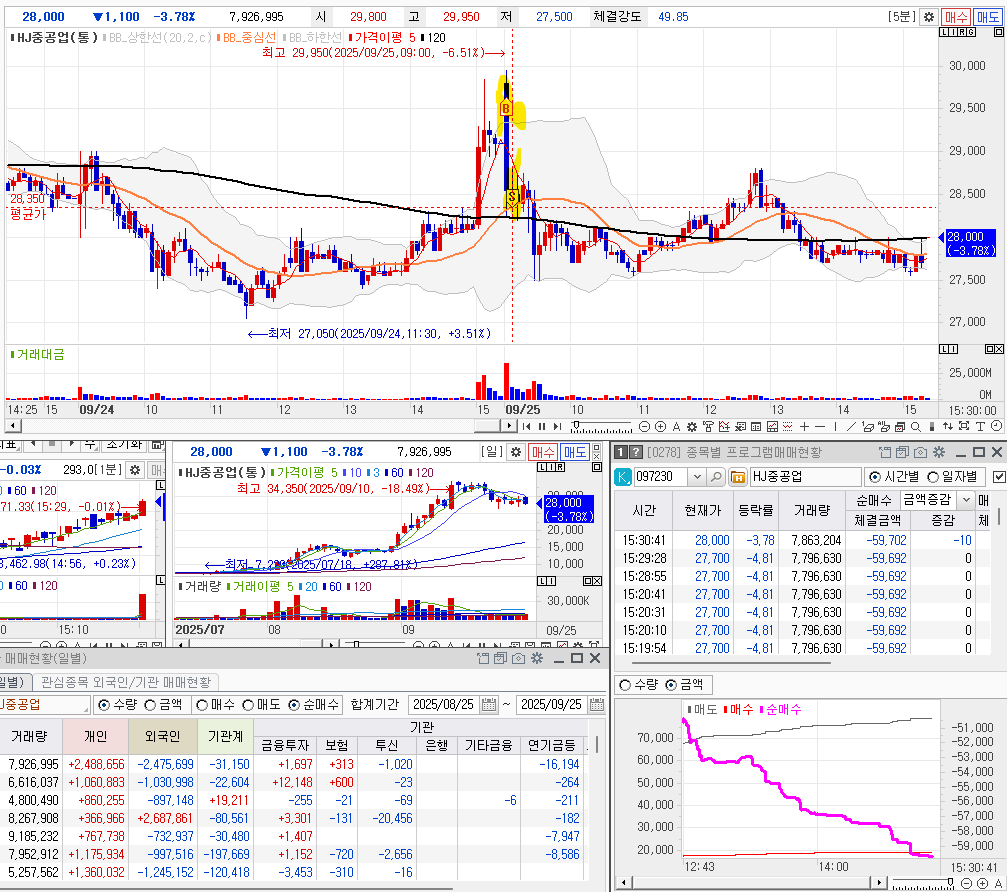The width and height of the screenshot is (1007, 892).
Task: Click end date field 2025/09/25
Action: point(552,704)
